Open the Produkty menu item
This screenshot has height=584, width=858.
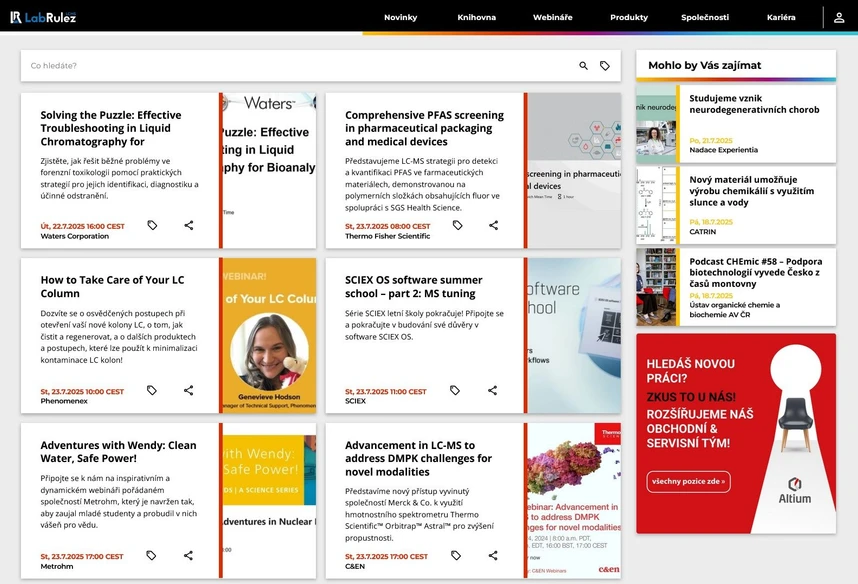pyautogui.click(x=630, y=17)
